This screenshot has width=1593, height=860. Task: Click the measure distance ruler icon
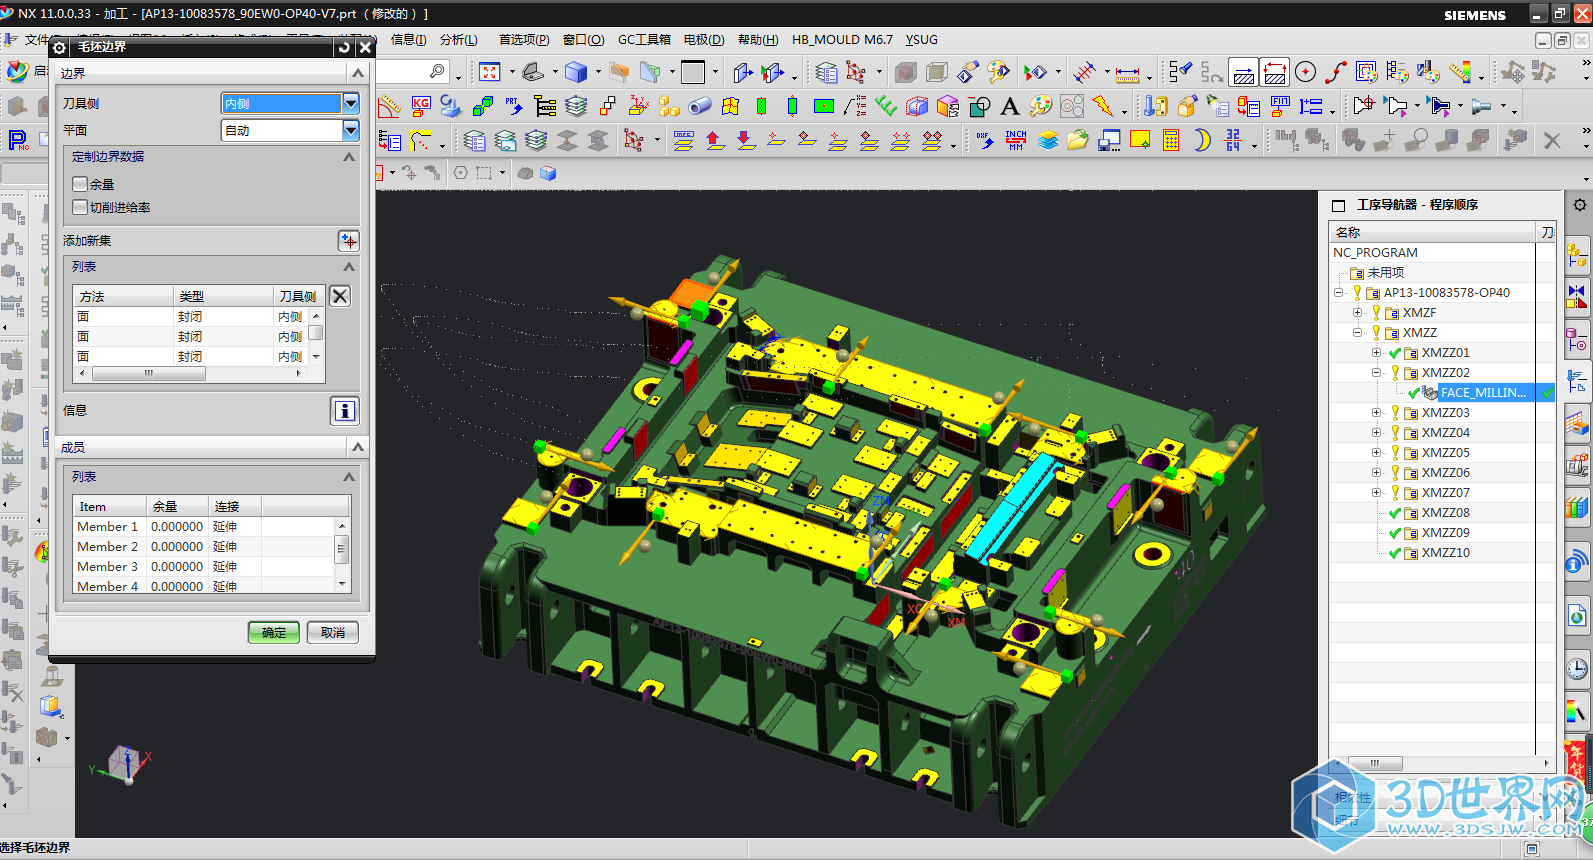(x=1127, y=73)
